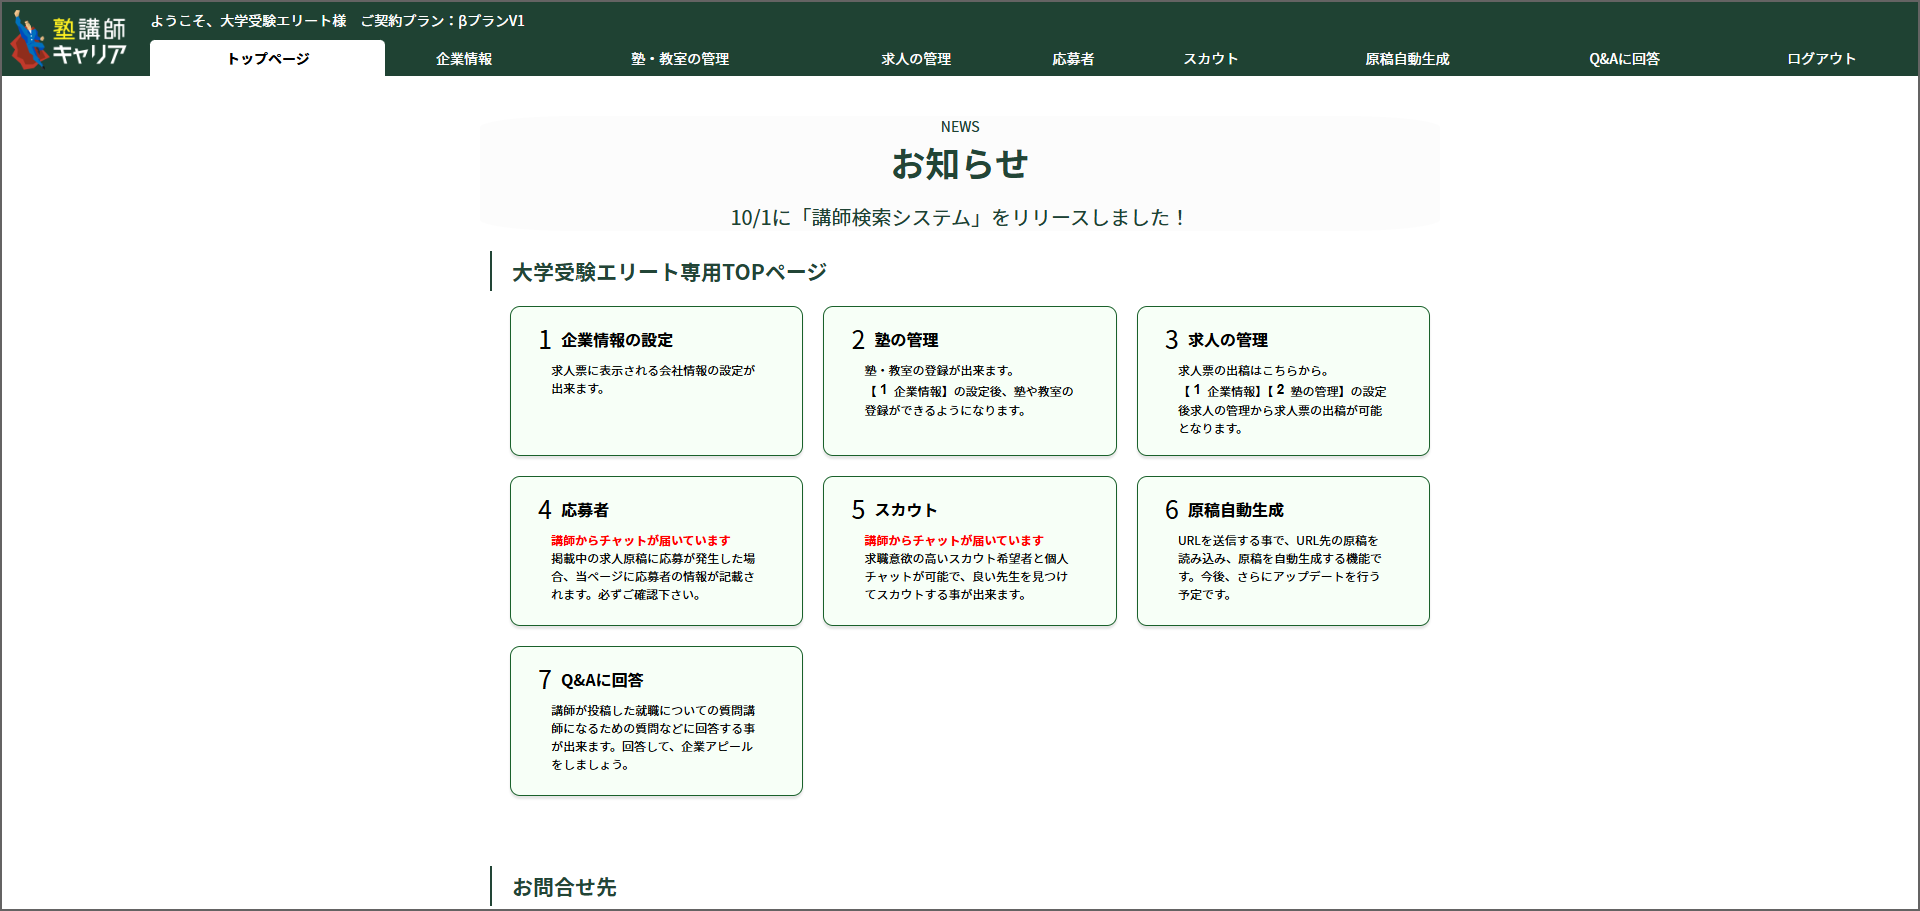Open the 応募者 navigation item
Image resolution: width=1920 pixels, height=911 pixels.
tap(1073, 59)
